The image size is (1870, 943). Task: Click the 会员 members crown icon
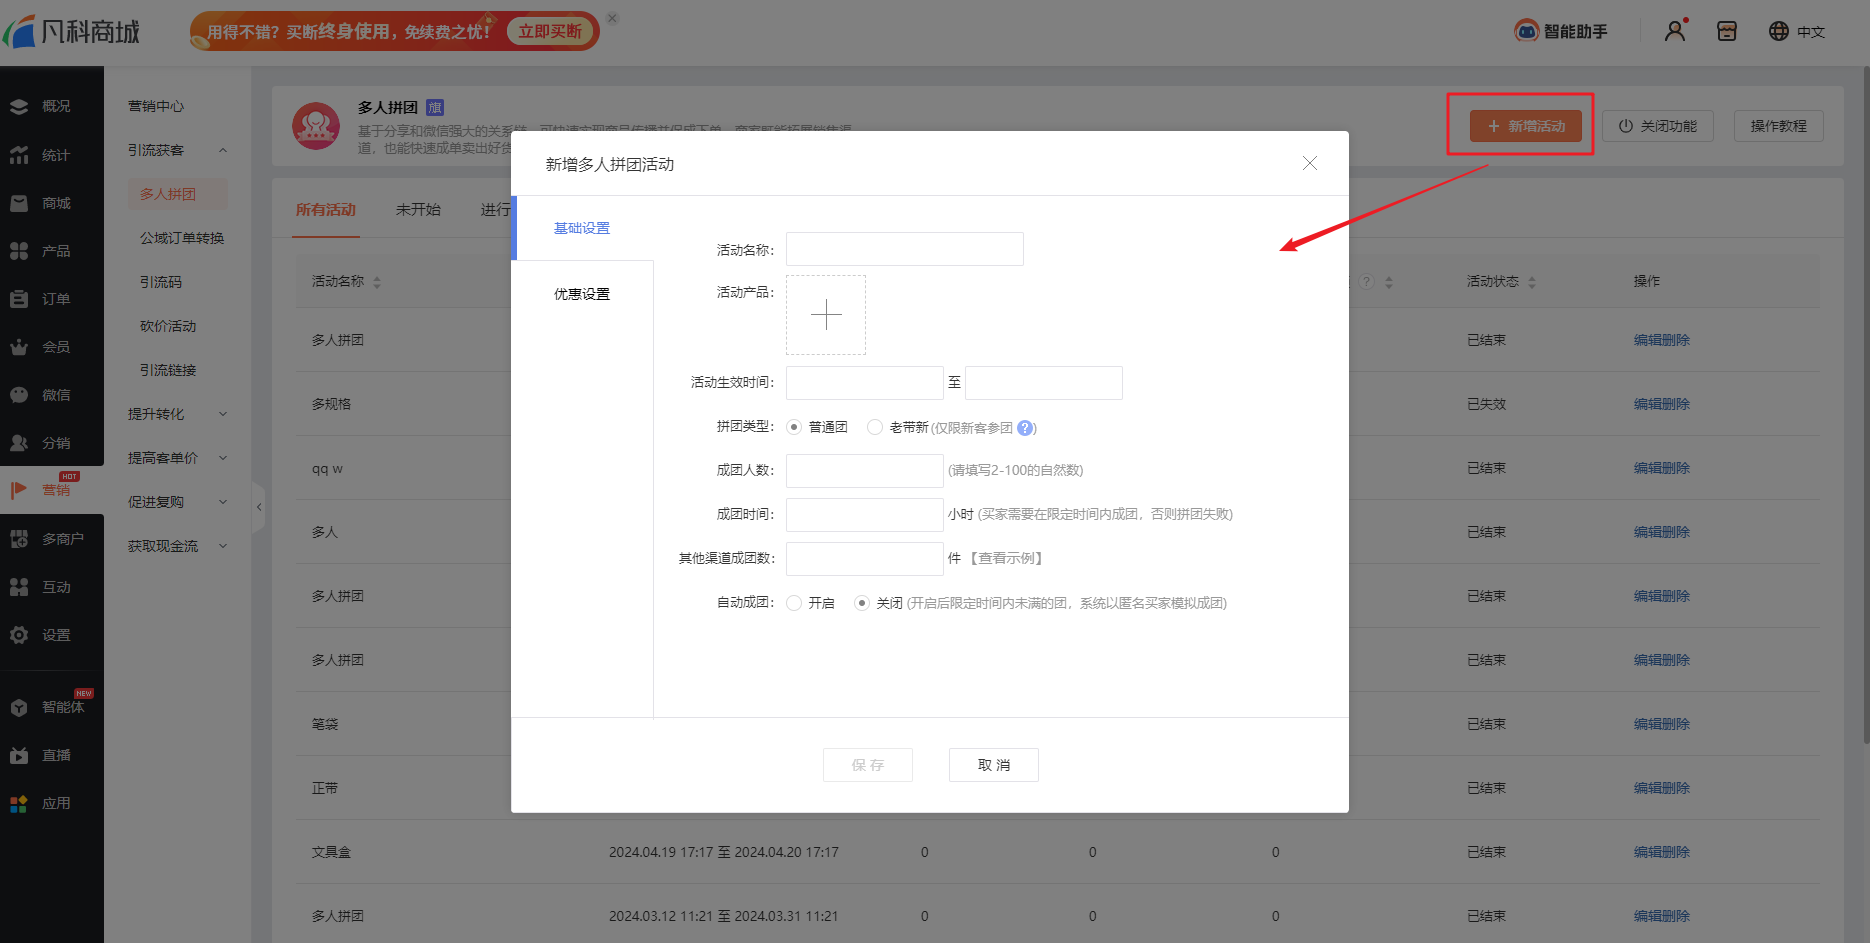pyautogui.click(x=19, y=347)
